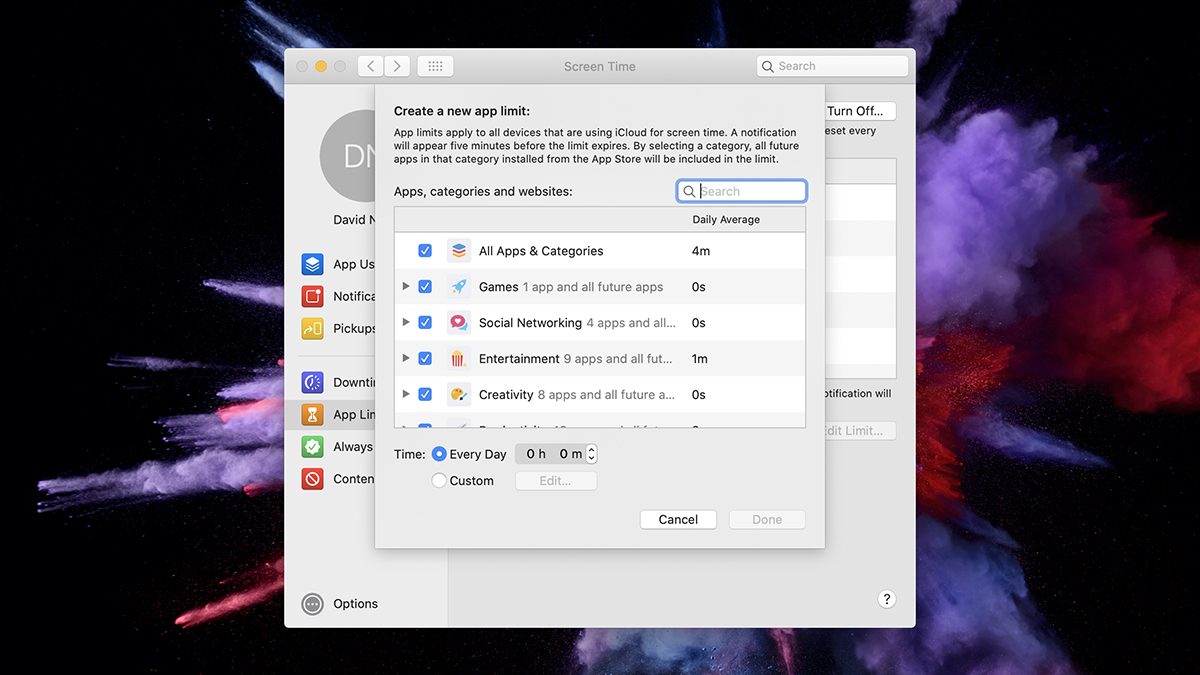Click the App Usage sidebar icon
This screenshot has height=675, width=1200.
[x=313, y=264]
